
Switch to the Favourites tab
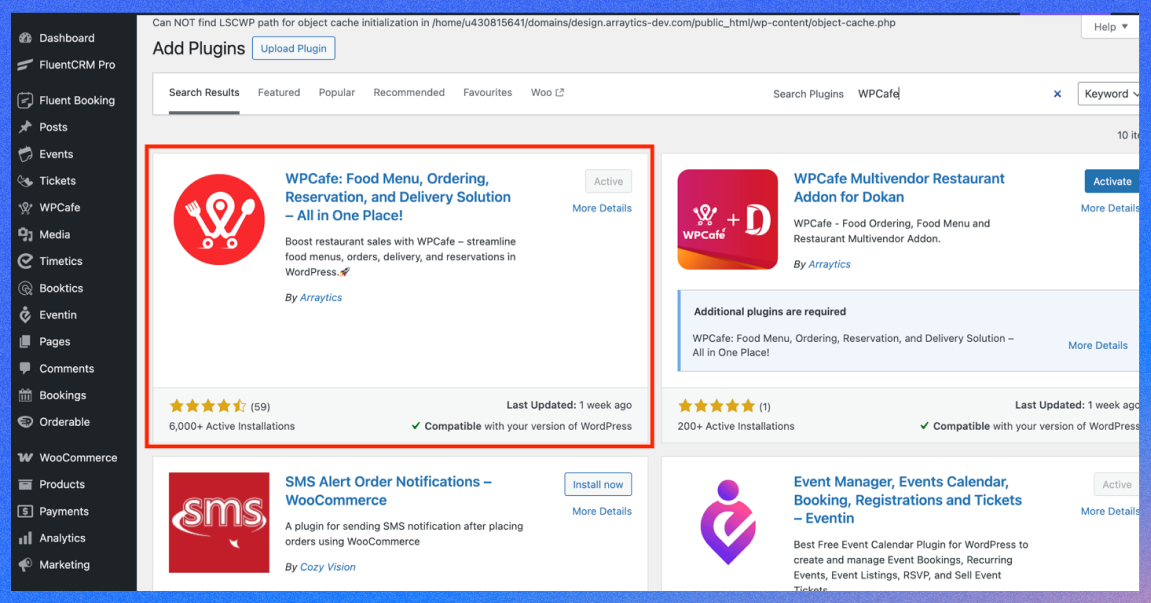(x=487, y=93)
